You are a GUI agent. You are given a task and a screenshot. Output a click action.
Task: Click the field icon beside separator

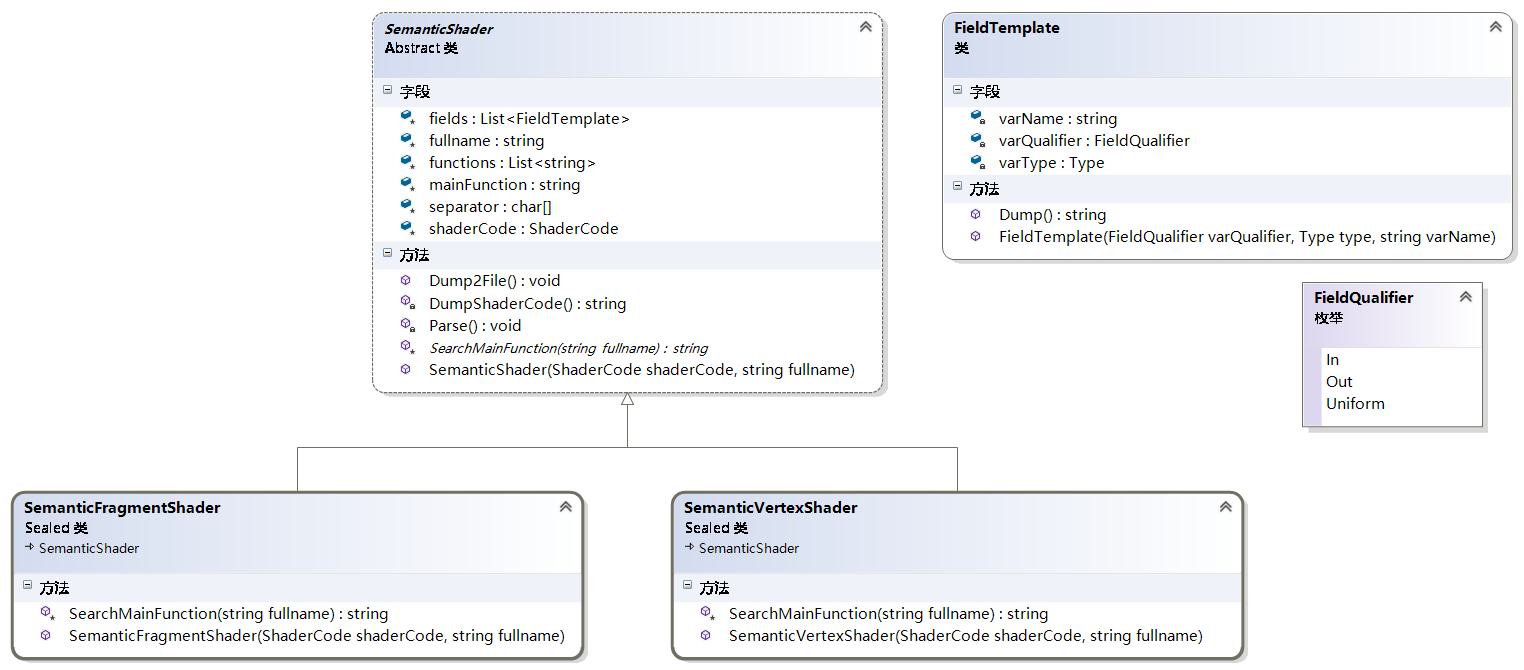pyautogui.click(x=407, y=206)
